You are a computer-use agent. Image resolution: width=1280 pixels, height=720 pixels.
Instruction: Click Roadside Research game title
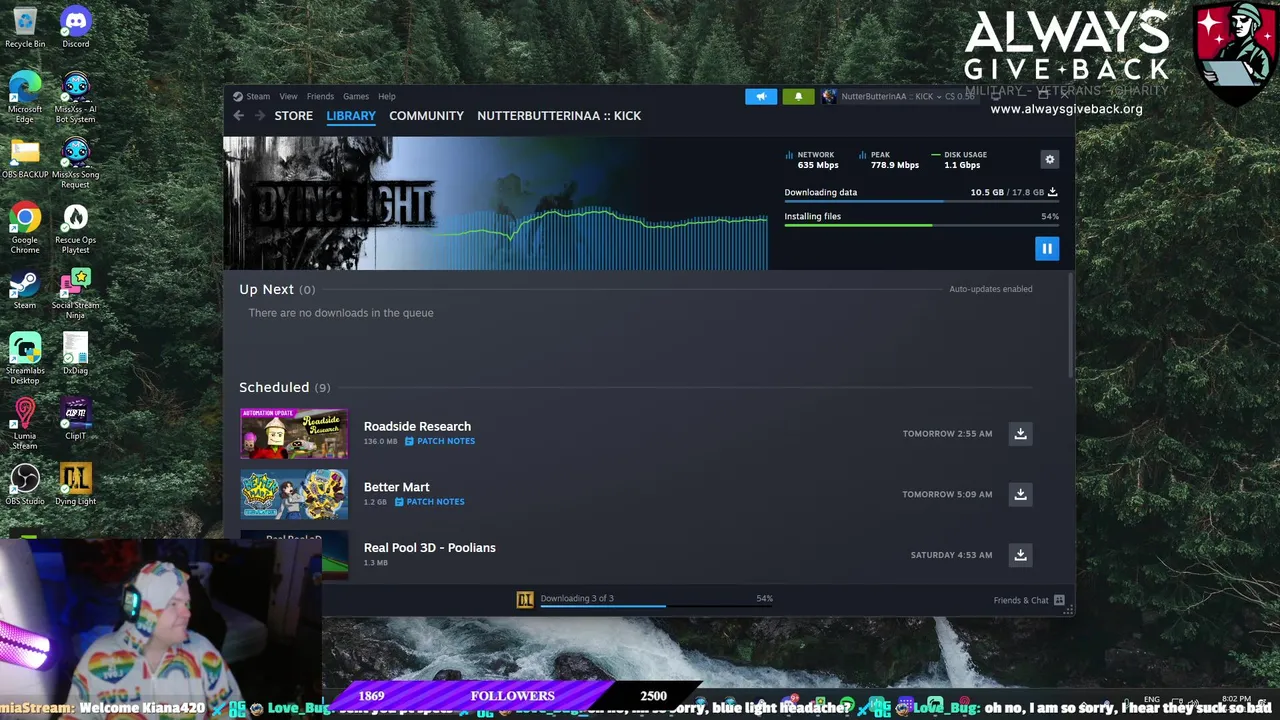[417, 426]
